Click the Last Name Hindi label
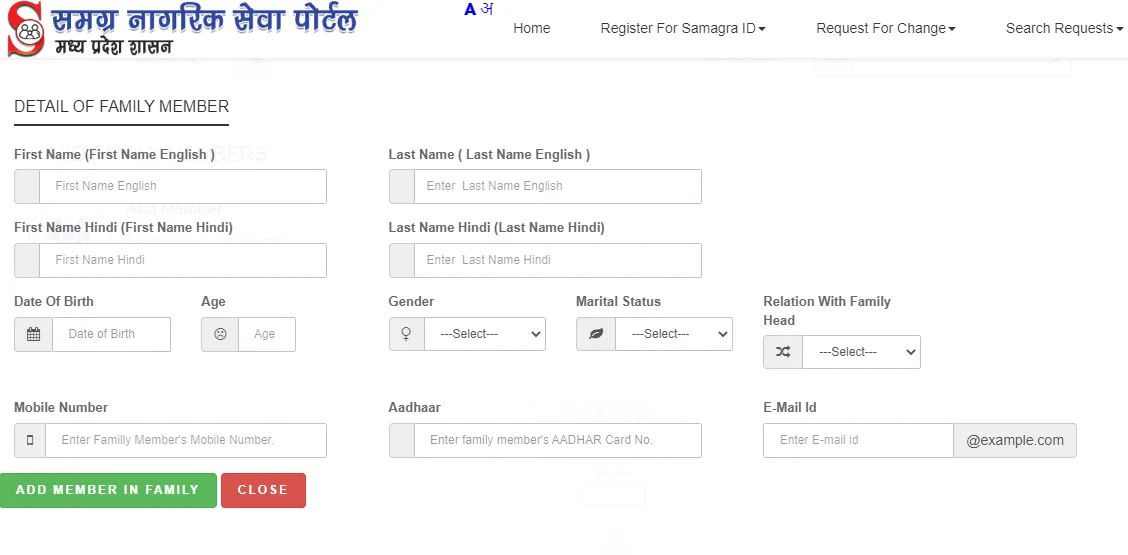This screenshot has height=555, width=1128. click(496, 227)
